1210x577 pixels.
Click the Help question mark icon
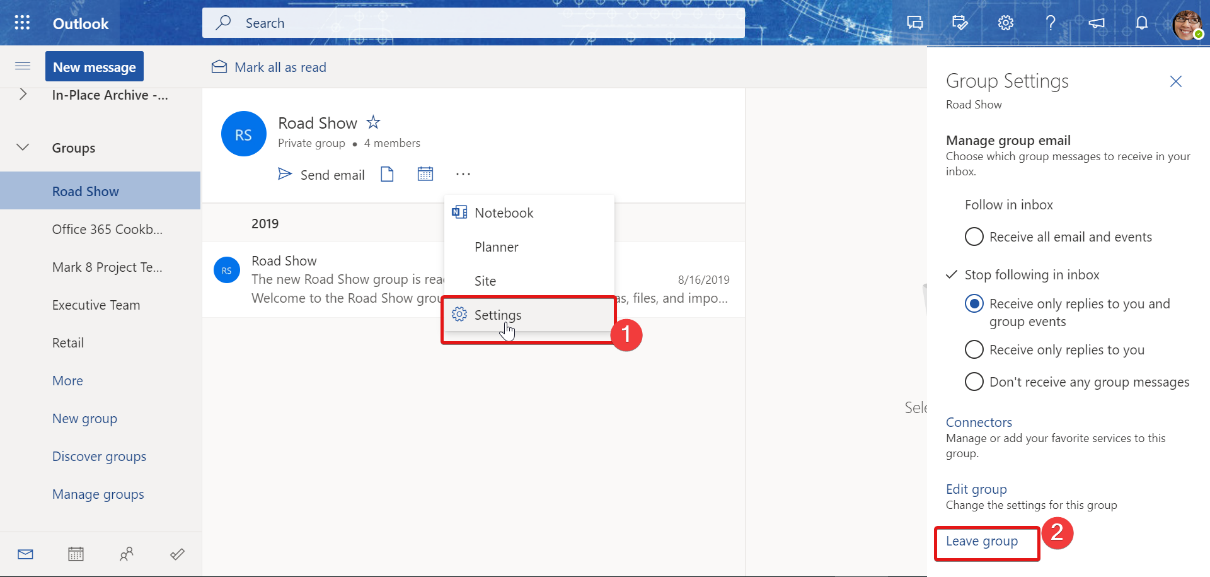tap(1050, 22)
